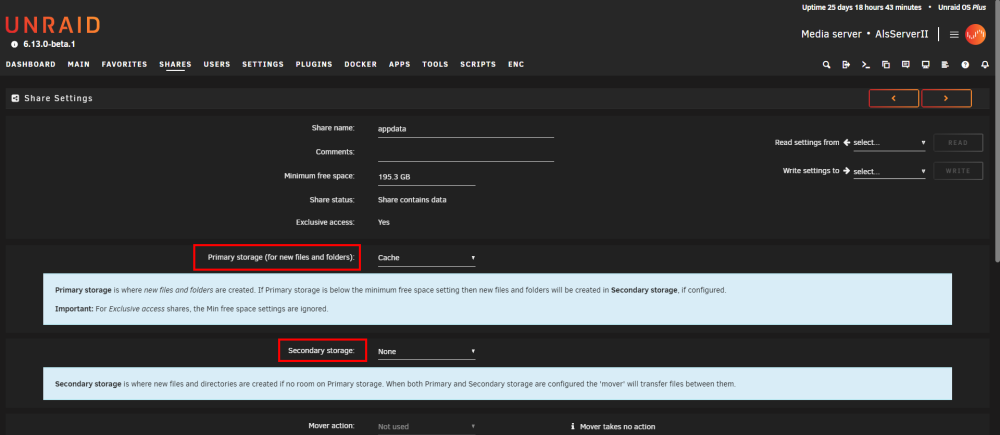The image size is (1000, 435).
Task: Expand the Primary storage Cache dropdown
Action: 427,258
